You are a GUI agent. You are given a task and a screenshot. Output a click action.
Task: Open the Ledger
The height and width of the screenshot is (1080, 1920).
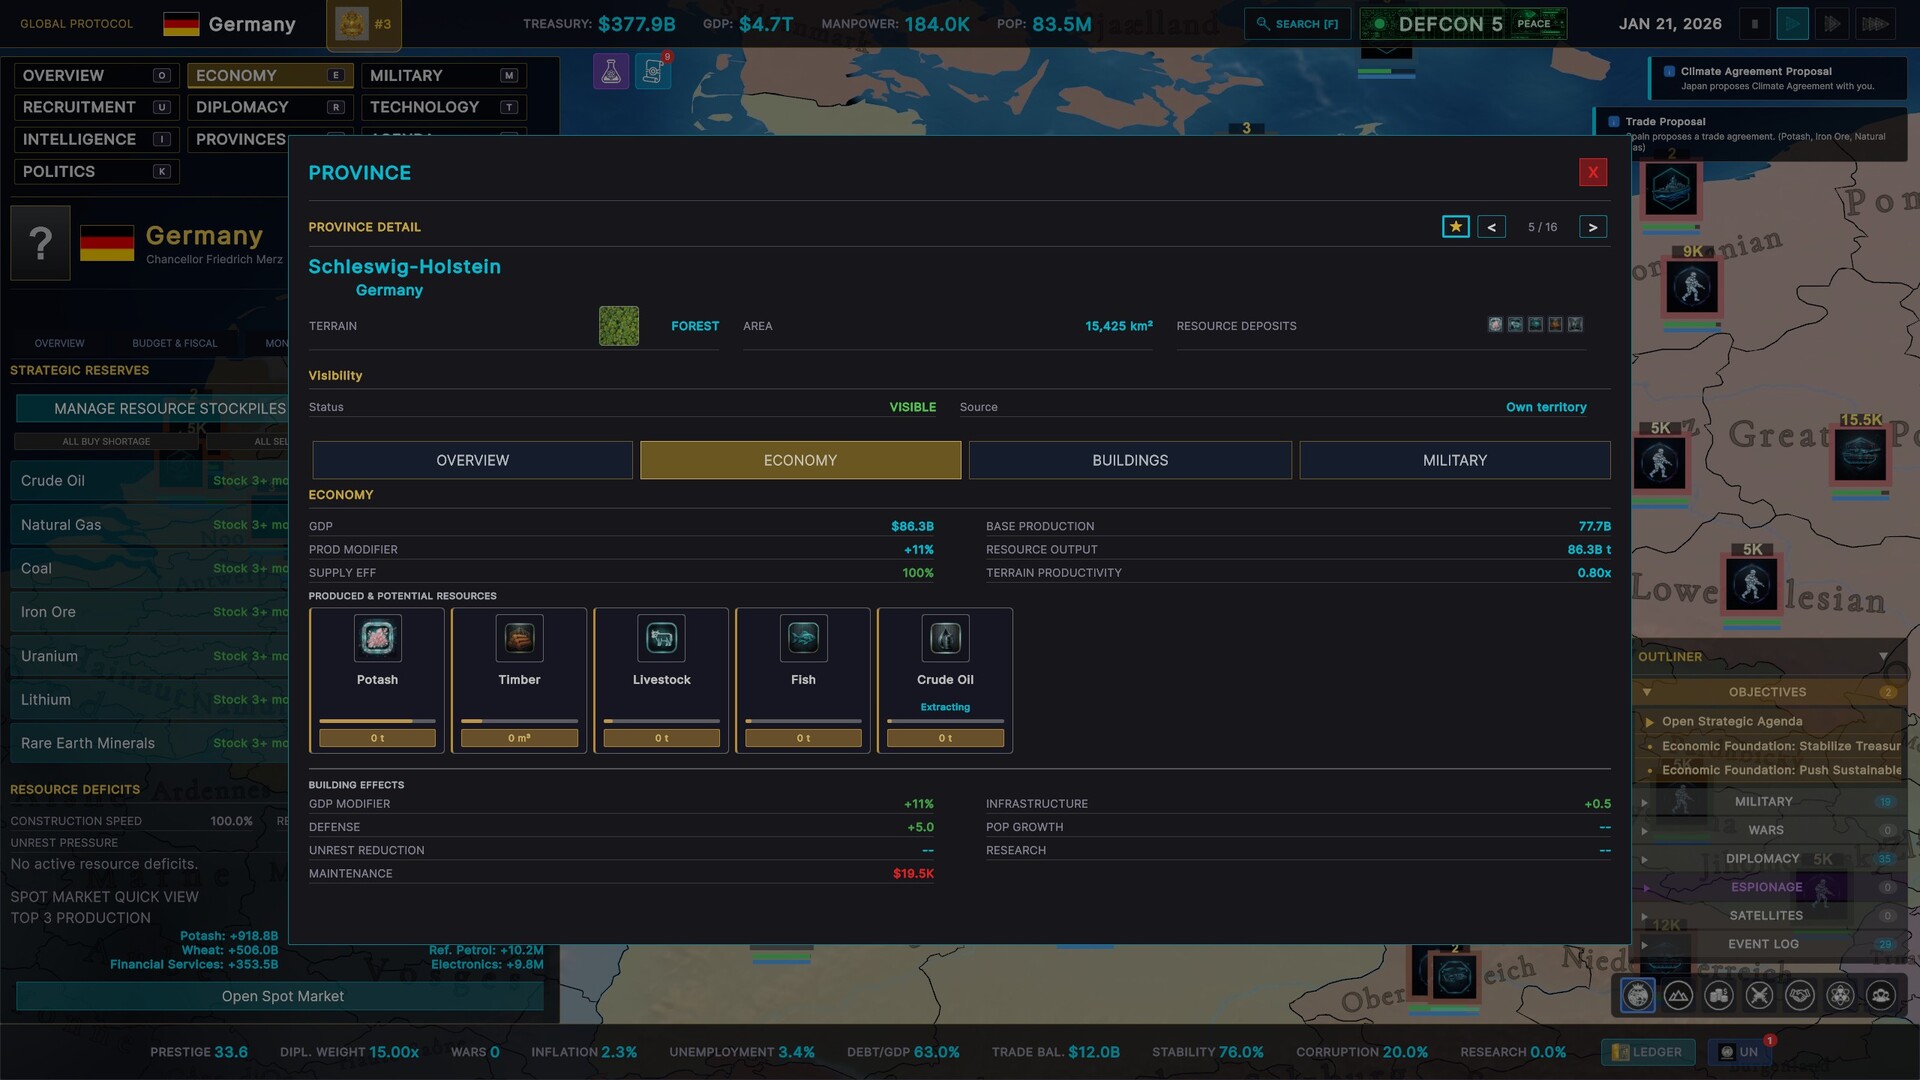[x=1648, y=1052]
